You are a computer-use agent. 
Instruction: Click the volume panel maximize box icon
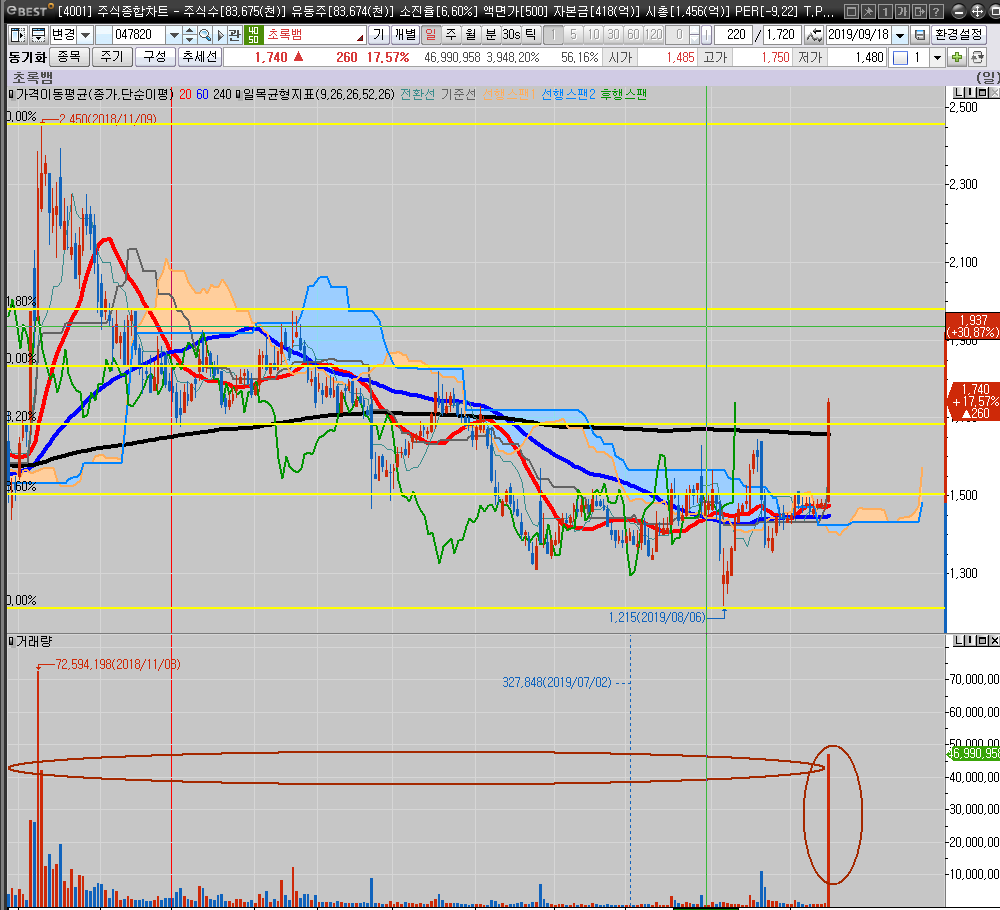983,641
